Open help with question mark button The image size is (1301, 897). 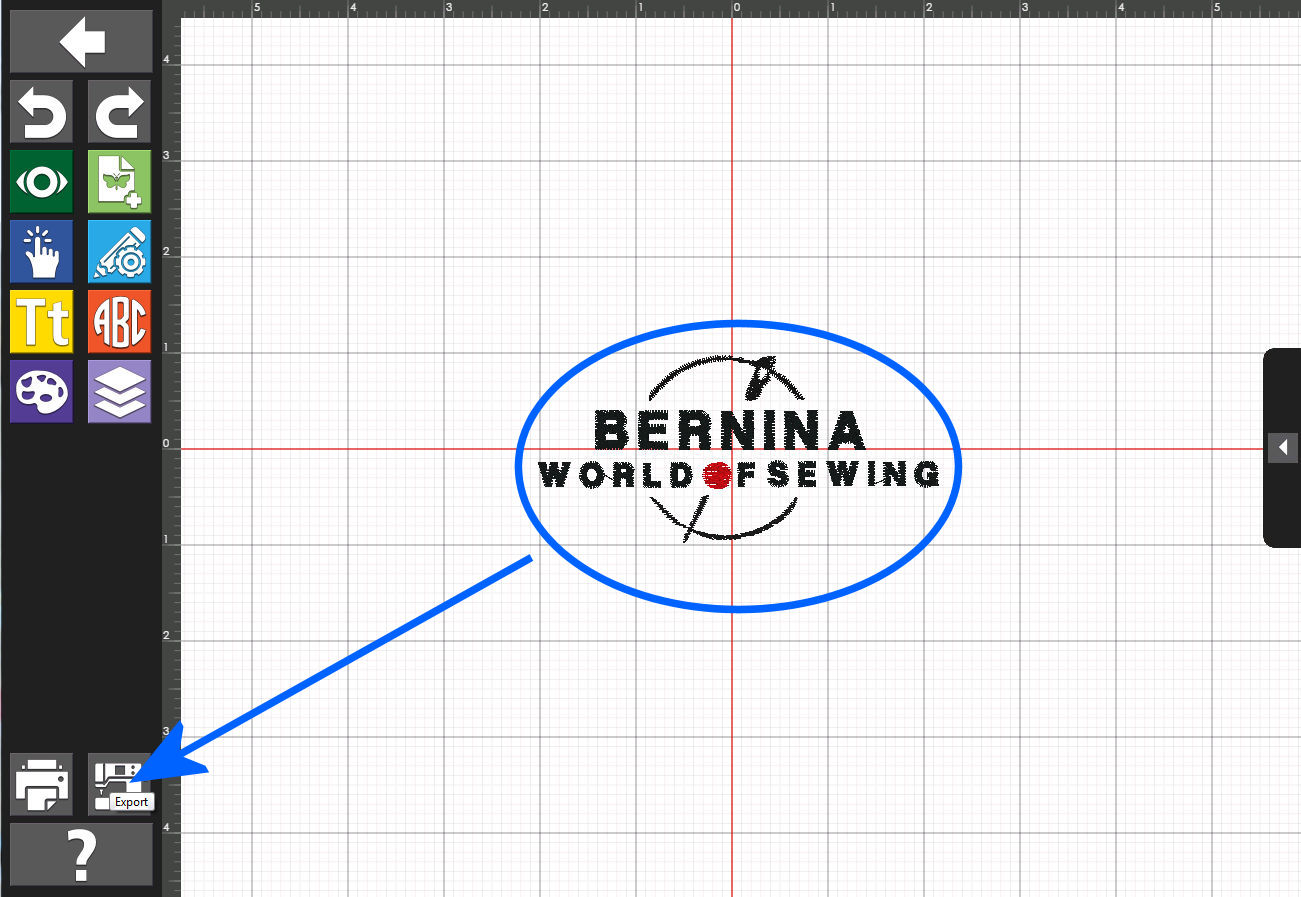pos(81,854)
